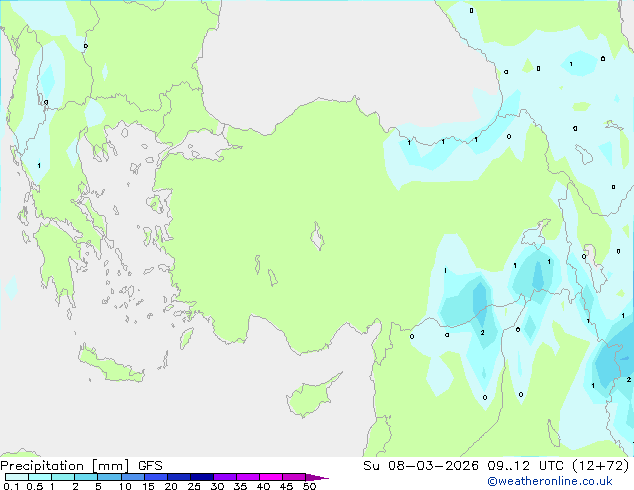Click the 5–10 mm legend color swatch
The width and height of the screenshot is (634, 490).
coord(109,477)
